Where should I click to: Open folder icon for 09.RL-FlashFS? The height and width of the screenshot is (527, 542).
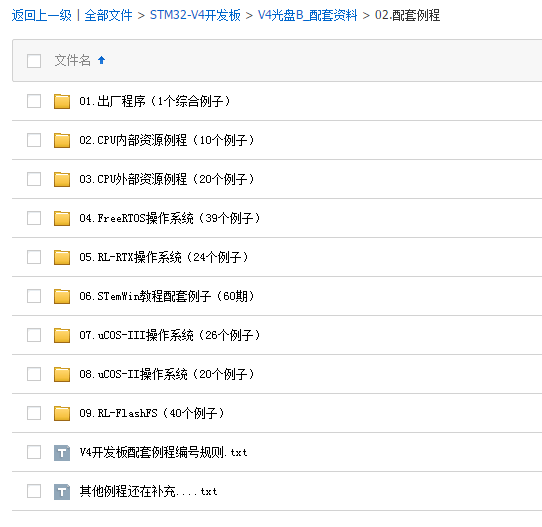(62, 413)
